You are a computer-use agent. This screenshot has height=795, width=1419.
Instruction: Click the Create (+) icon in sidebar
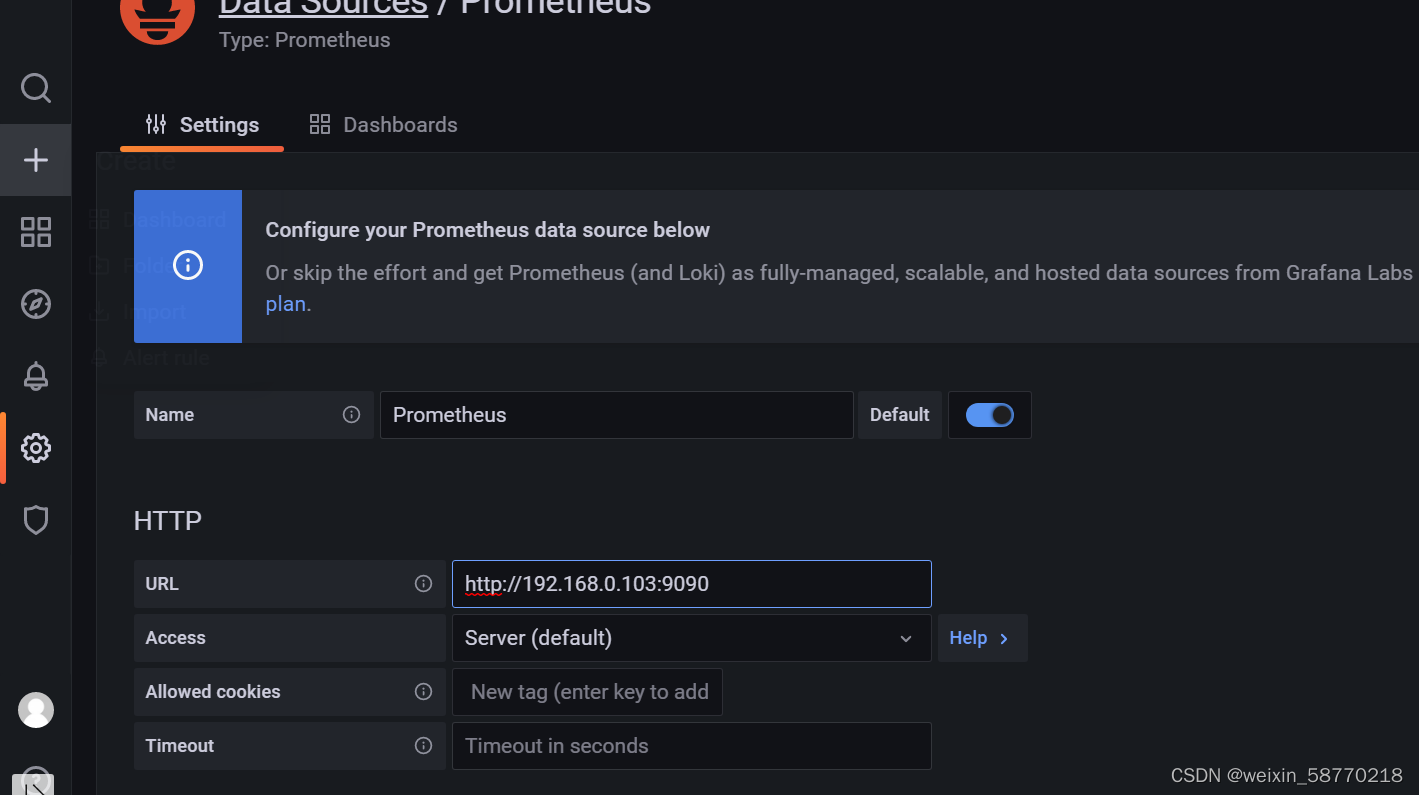coord(35,159)
